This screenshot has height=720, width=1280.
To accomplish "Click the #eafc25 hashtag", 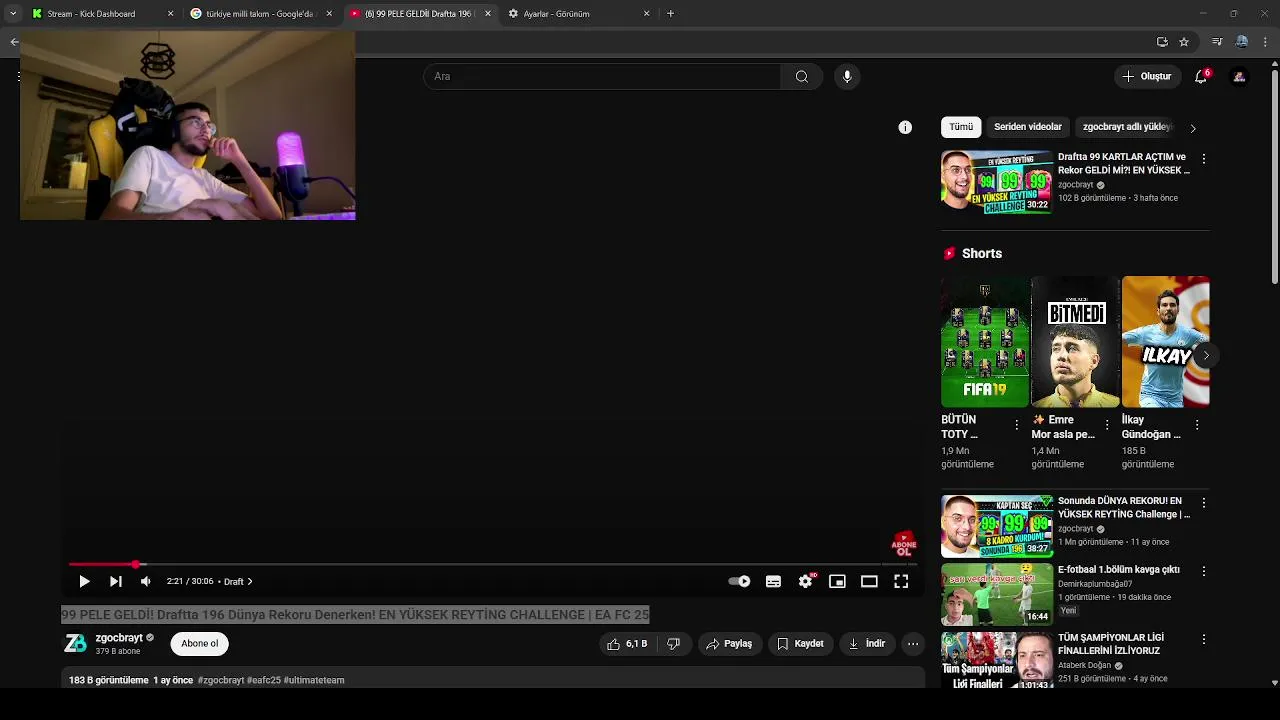I will pos(264,680).
